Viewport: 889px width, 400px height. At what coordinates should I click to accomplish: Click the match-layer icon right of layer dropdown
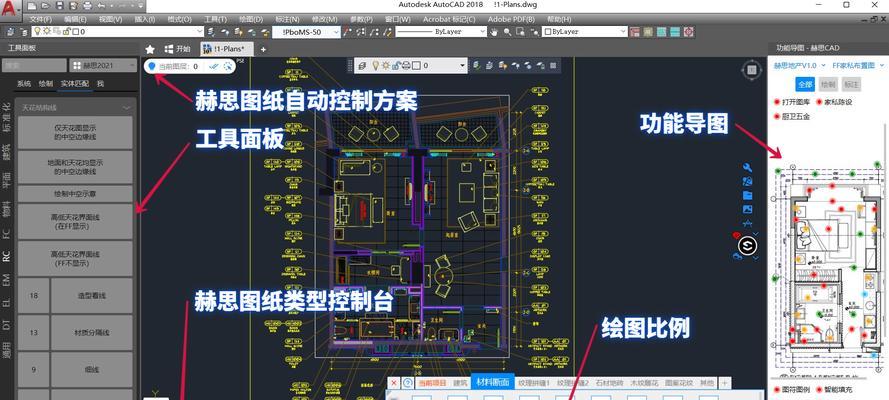(x=211, y=32)
